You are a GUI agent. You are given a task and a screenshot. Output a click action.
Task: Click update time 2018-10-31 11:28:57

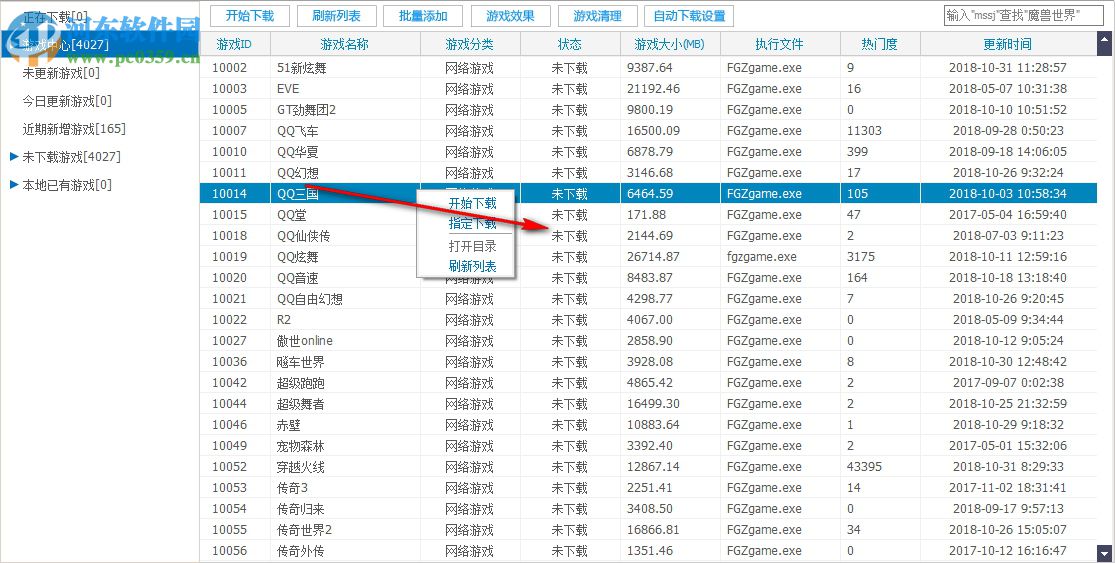point(1008,68)
